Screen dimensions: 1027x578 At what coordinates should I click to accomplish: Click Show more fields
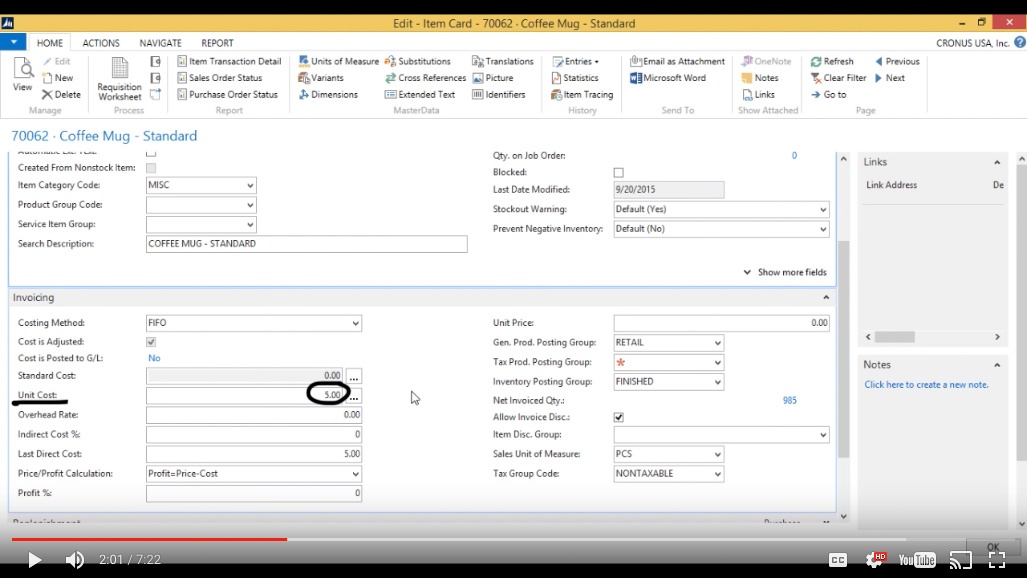tap(785, 272)
